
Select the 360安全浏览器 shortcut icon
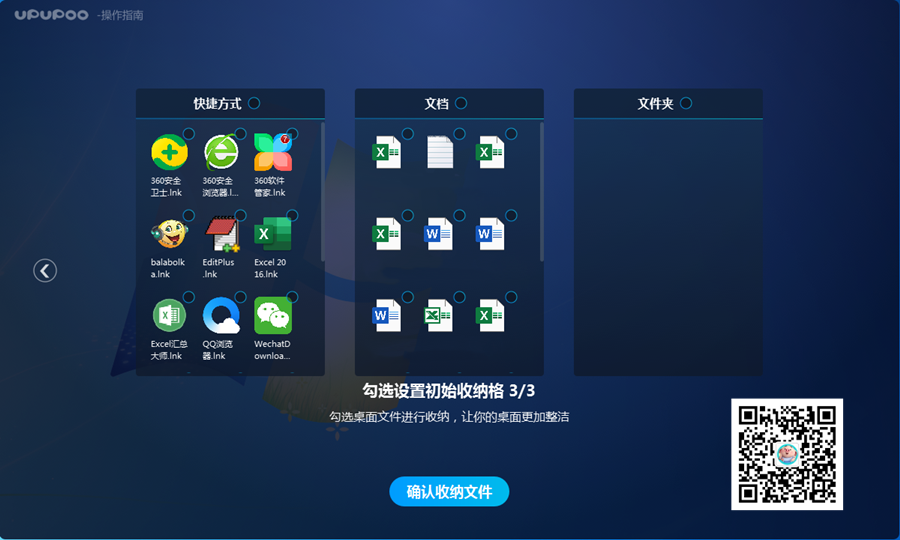pos(221,152)
